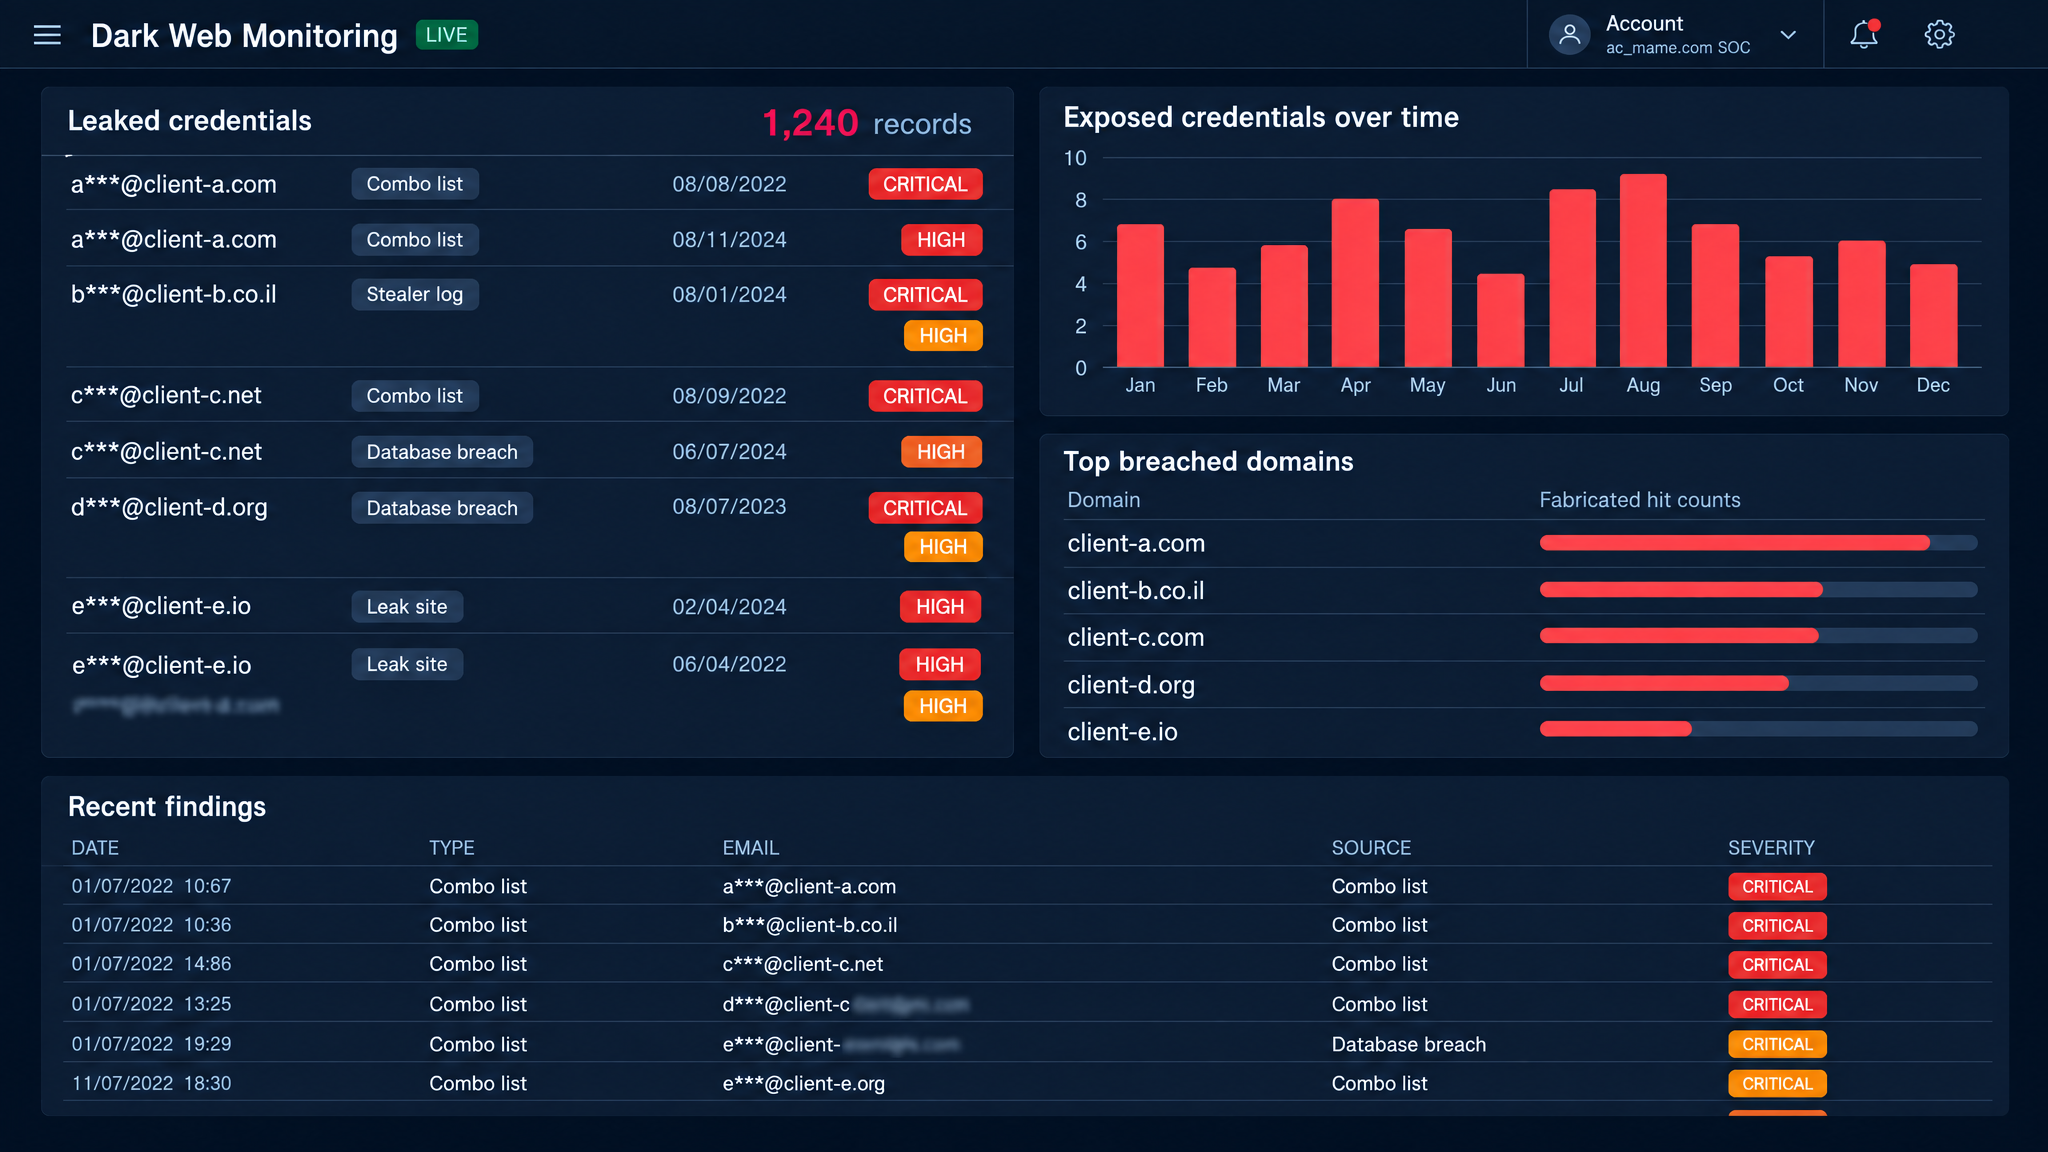Click the LIVE status badge
Viewport: 2048px width, 1152px height.
(446, 35)
